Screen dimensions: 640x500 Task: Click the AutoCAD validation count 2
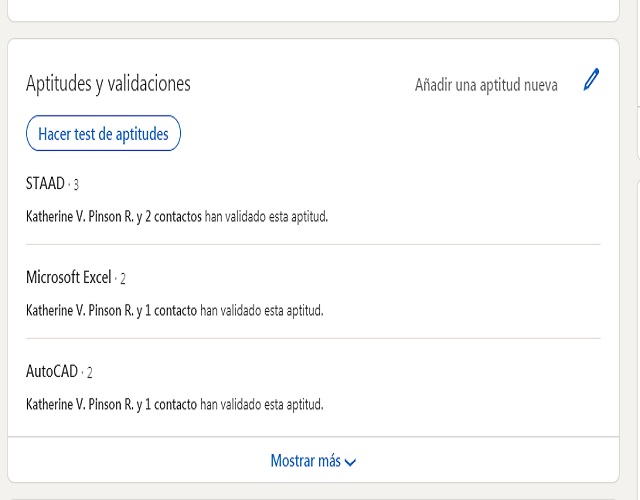[x=89, y=373]
